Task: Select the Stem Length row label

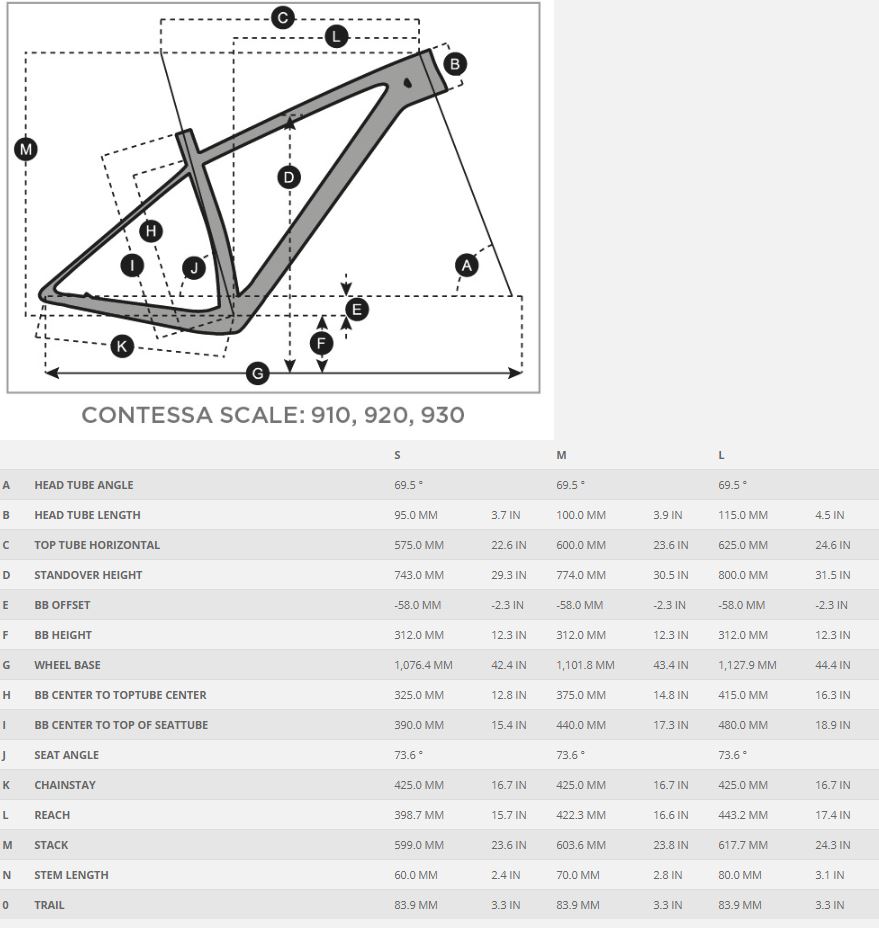Action: (x=71, y=875)
